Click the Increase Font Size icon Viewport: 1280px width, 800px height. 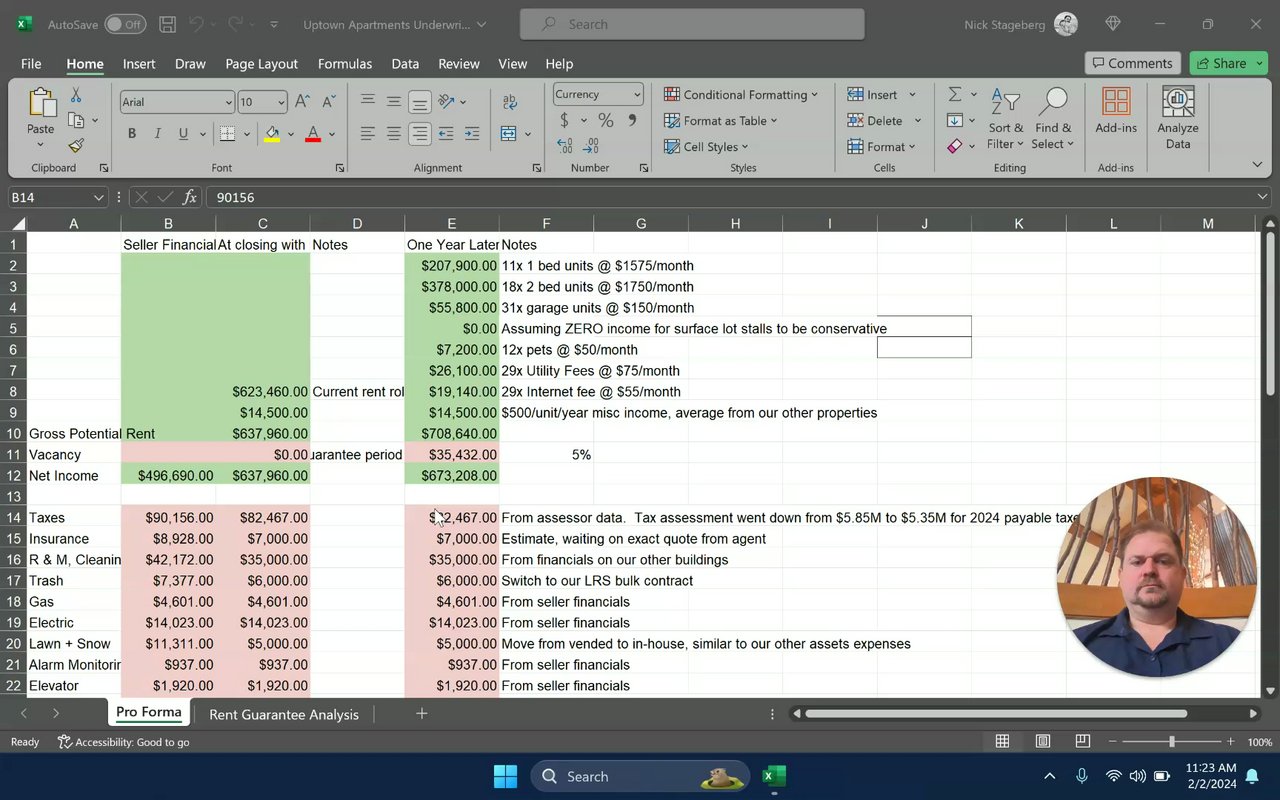(304, 101)
